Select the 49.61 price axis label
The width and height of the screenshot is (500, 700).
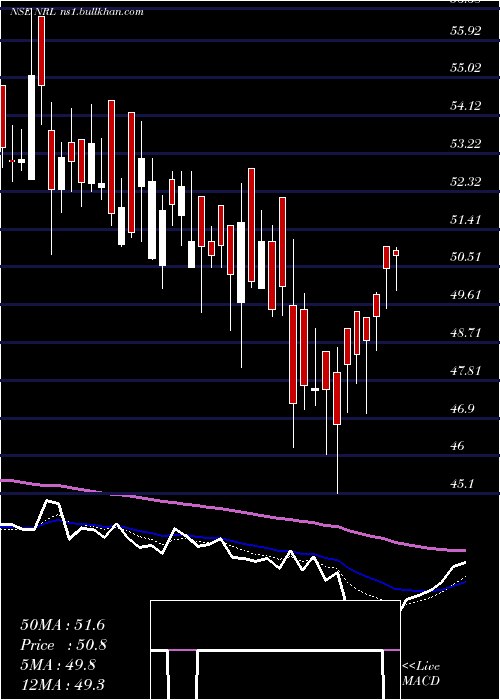[466, 295]
